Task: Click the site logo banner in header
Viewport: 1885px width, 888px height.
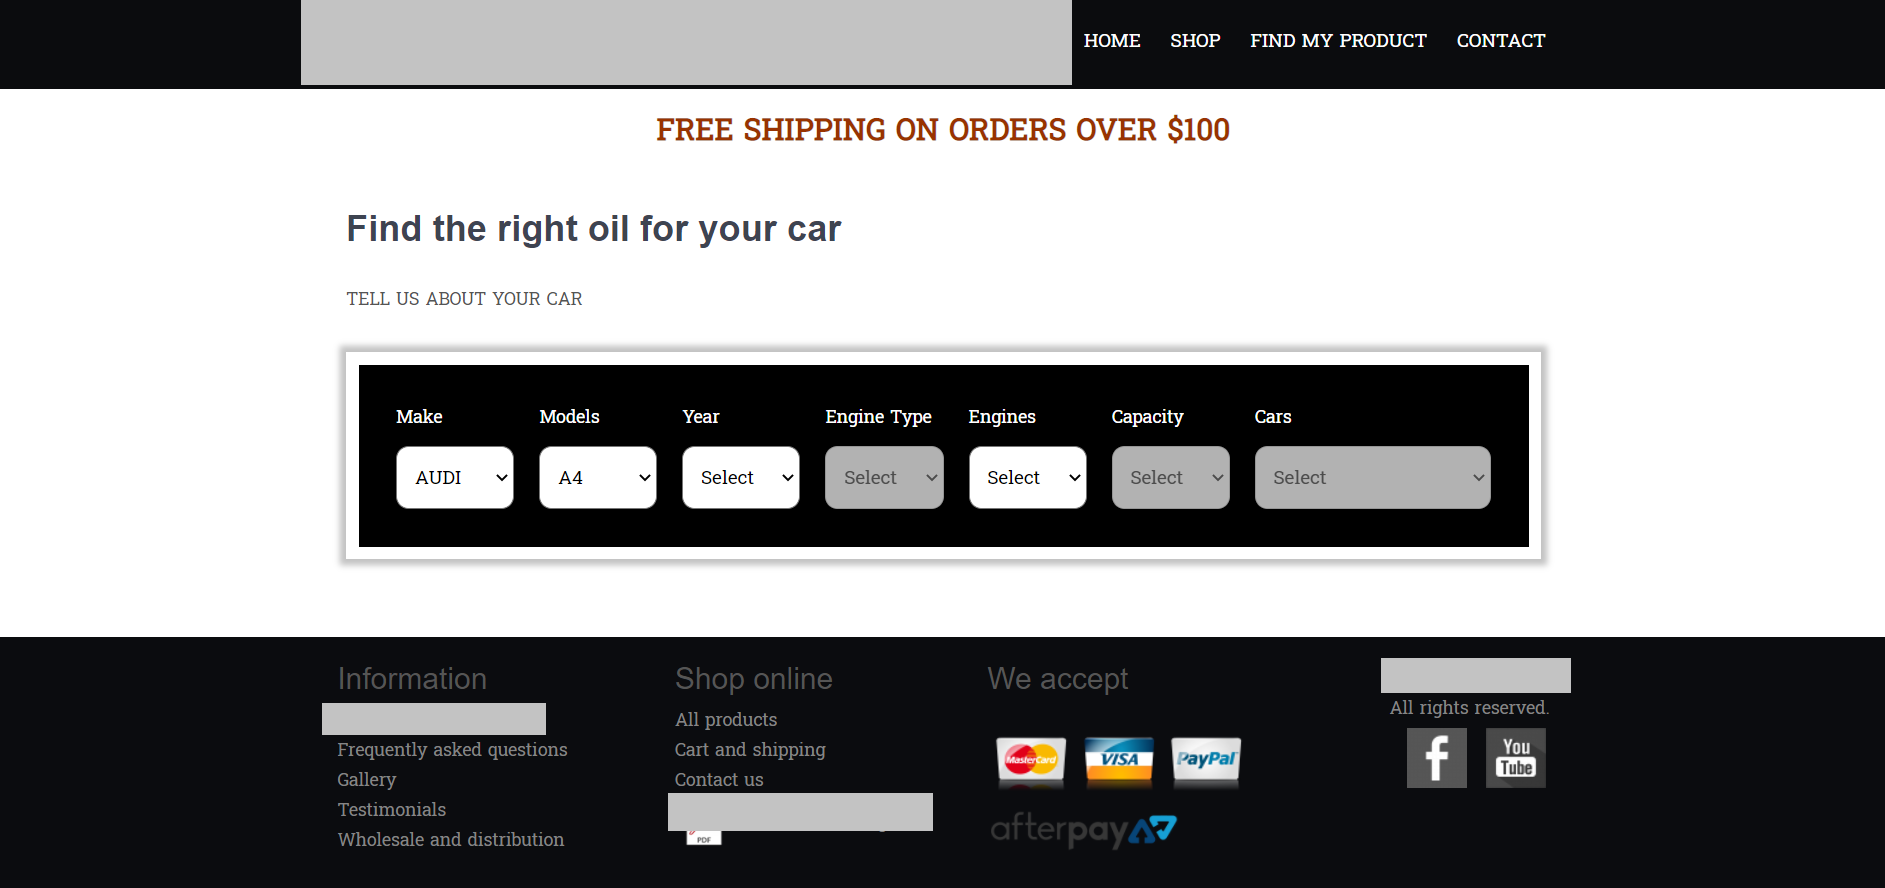Action: (x=686, y=42)
